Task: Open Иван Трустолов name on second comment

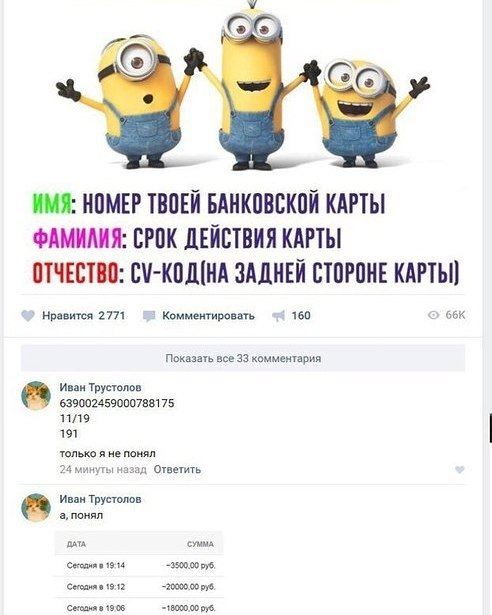Action: pos(100,499)
